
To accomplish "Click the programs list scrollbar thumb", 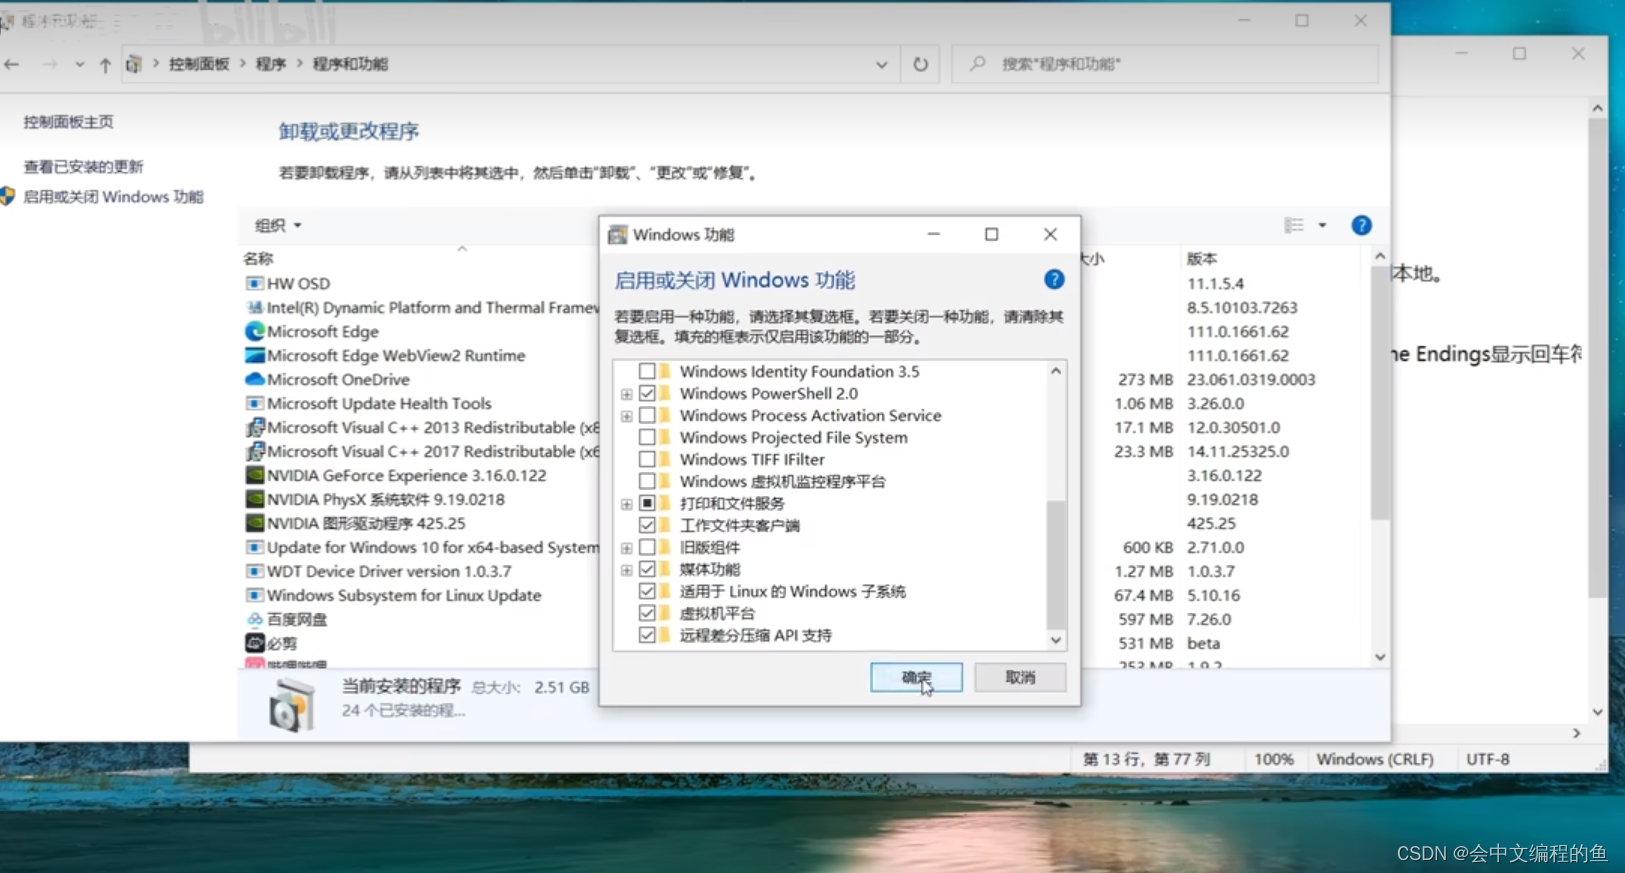I will tap(1380, 392).
